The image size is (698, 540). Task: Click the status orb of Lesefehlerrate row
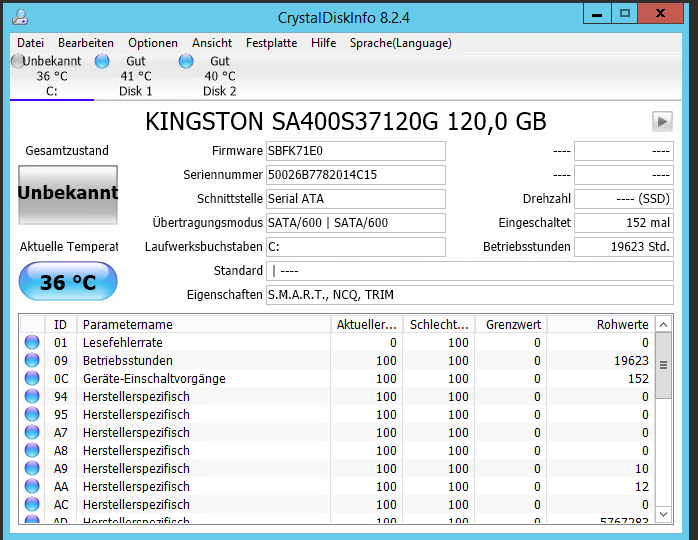click(32, 342)
